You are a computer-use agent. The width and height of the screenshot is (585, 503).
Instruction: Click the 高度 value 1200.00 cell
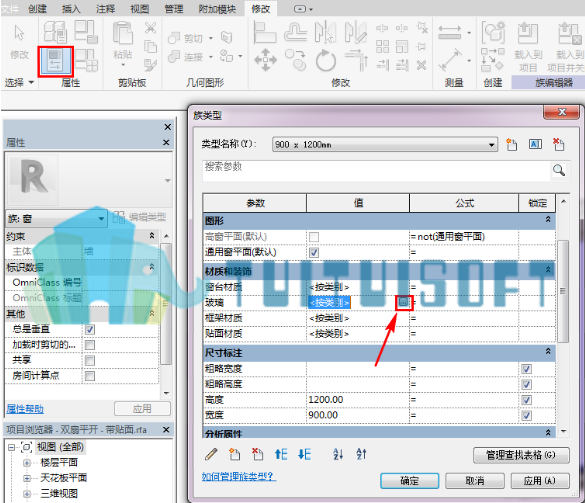pos(358,400)
